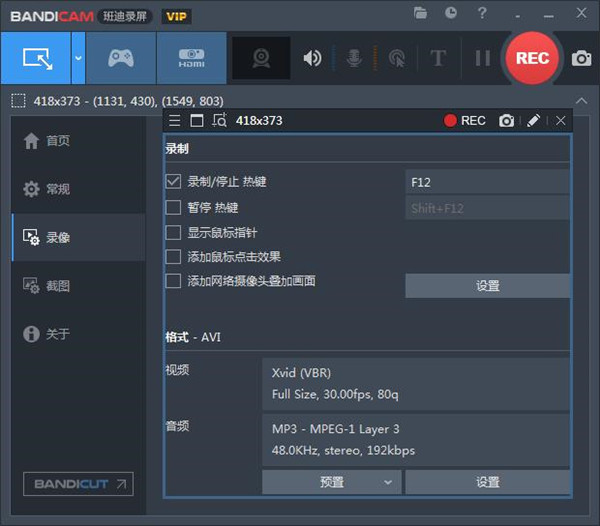
Task: Click the 设置 button beside 预置
Action: [488, 482]
